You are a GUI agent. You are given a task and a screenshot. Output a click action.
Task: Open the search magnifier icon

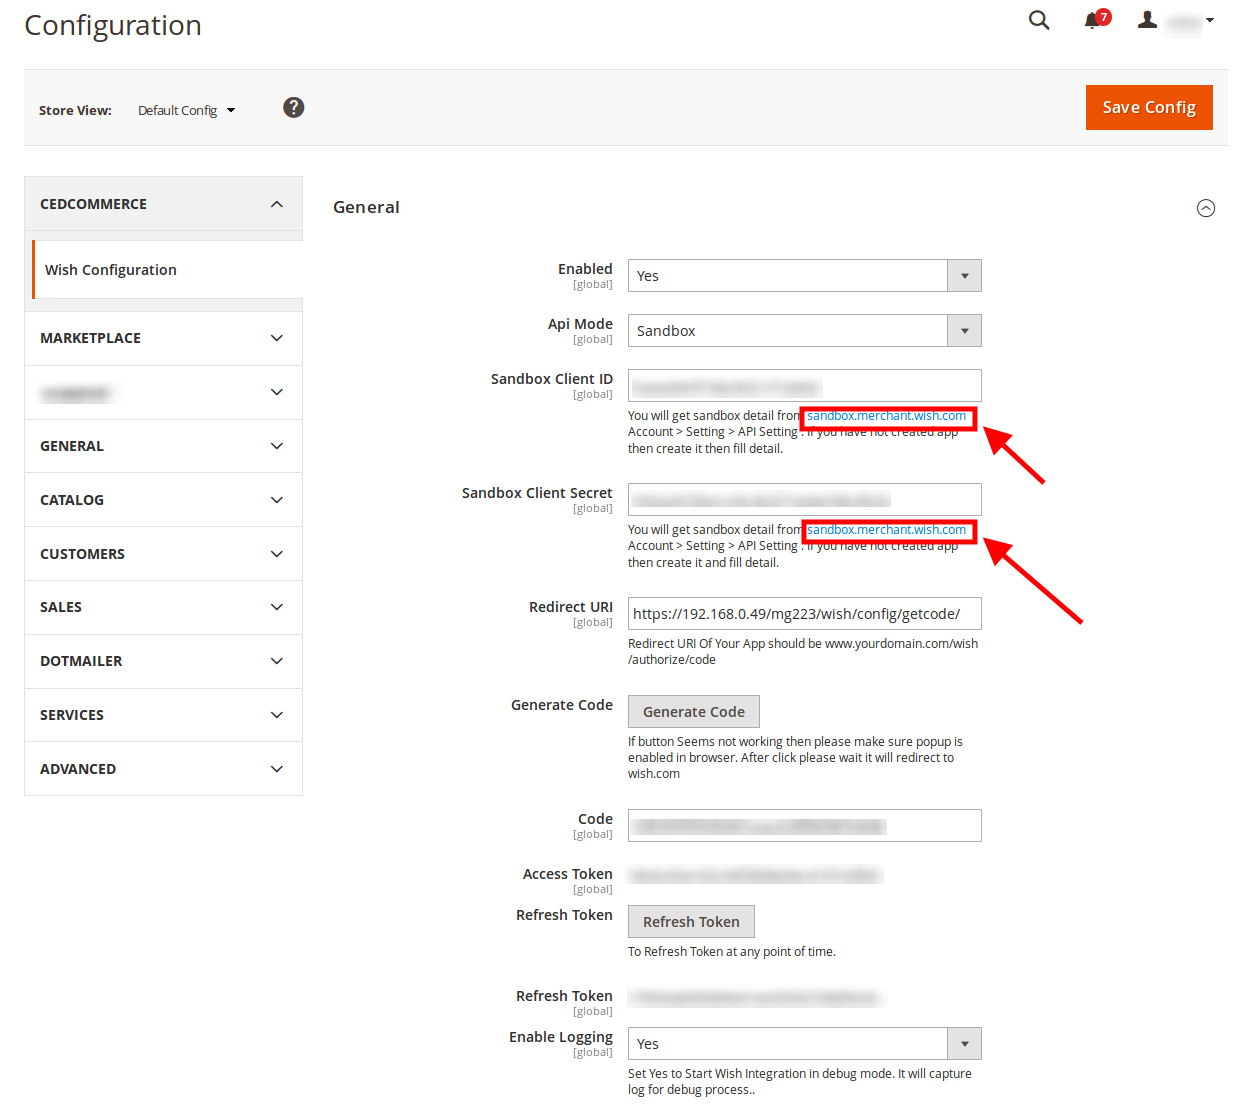point(1039,20)
